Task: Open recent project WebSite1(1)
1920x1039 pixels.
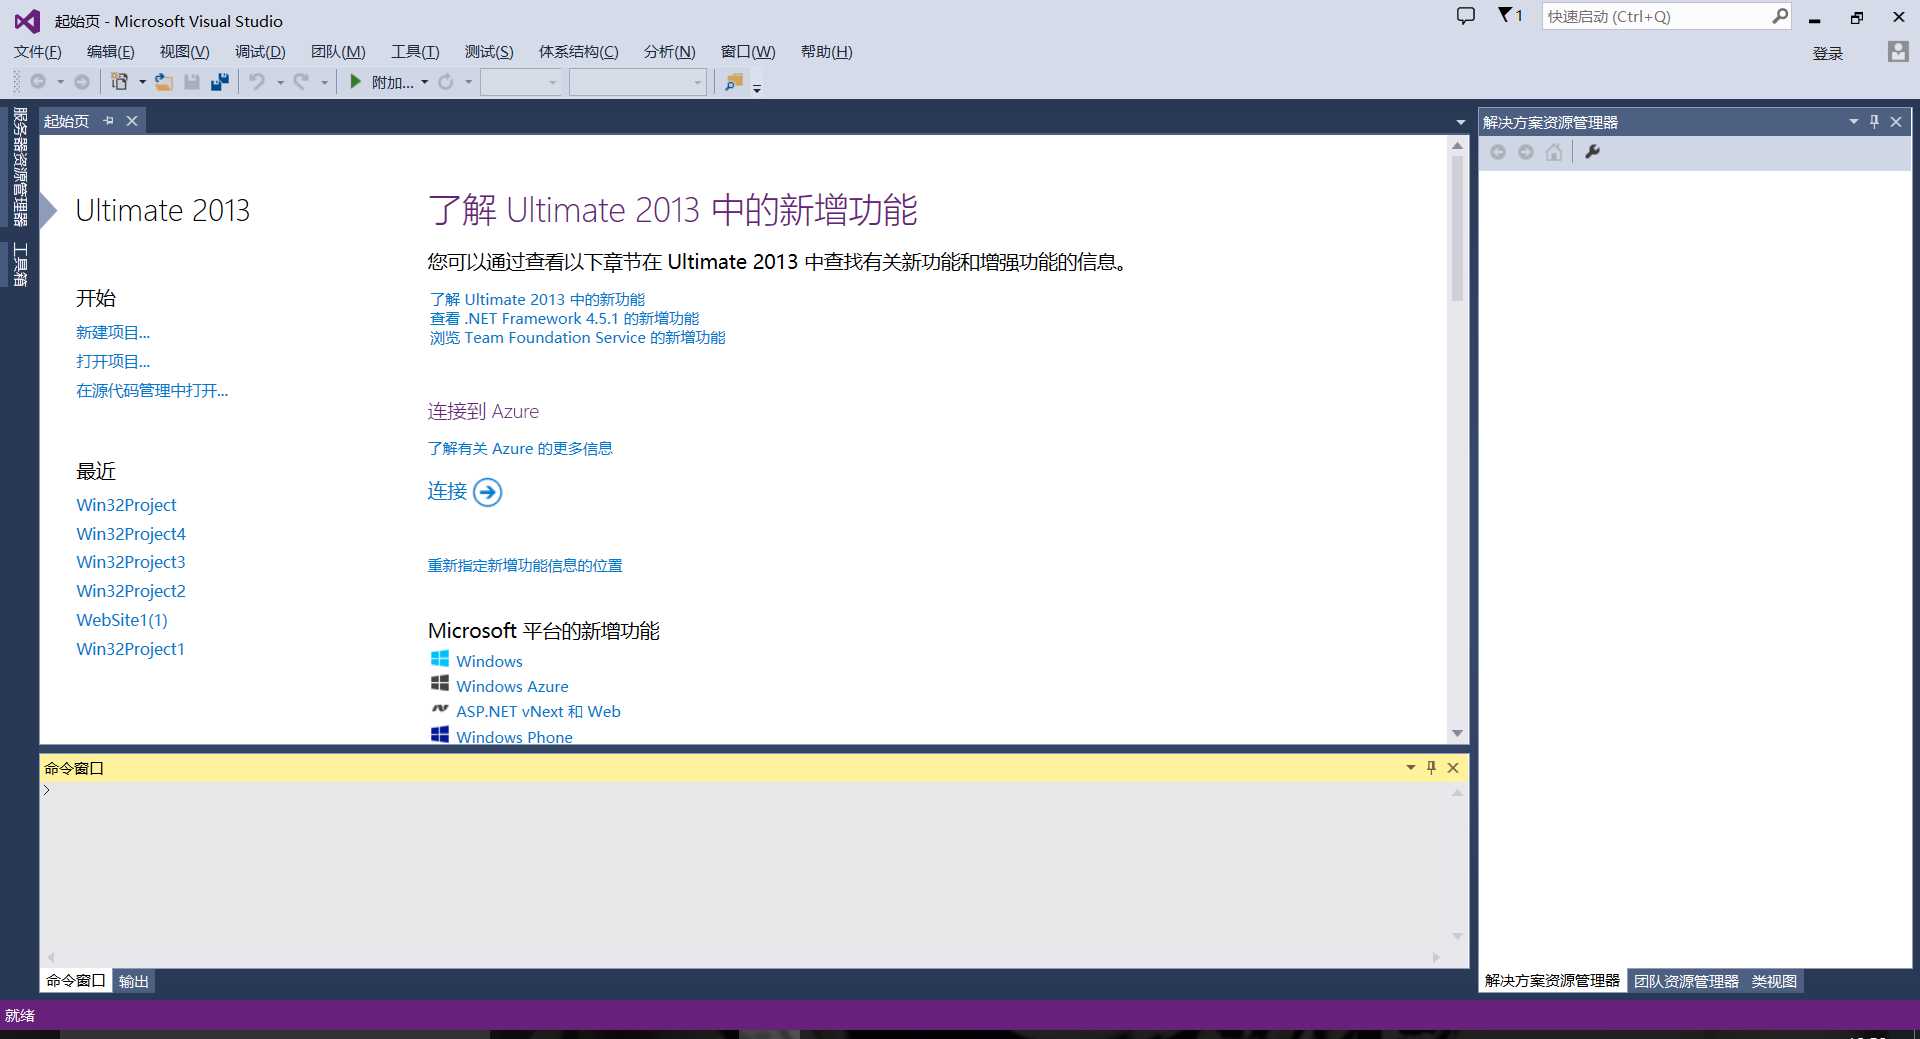Action: click(x=122, y=620)
